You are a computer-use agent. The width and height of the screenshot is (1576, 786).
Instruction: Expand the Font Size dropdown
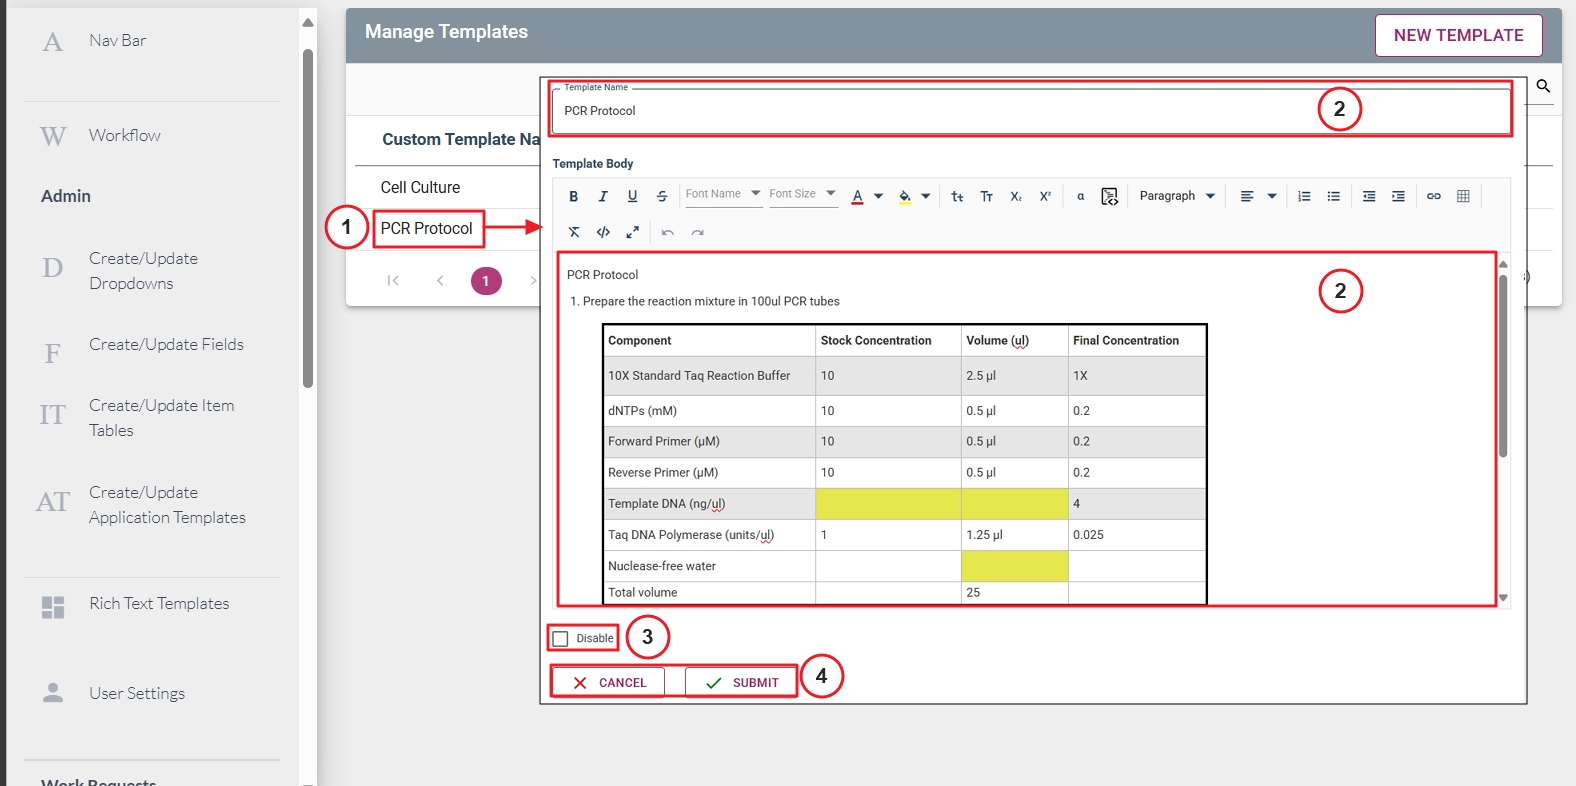tap(802, 194)
